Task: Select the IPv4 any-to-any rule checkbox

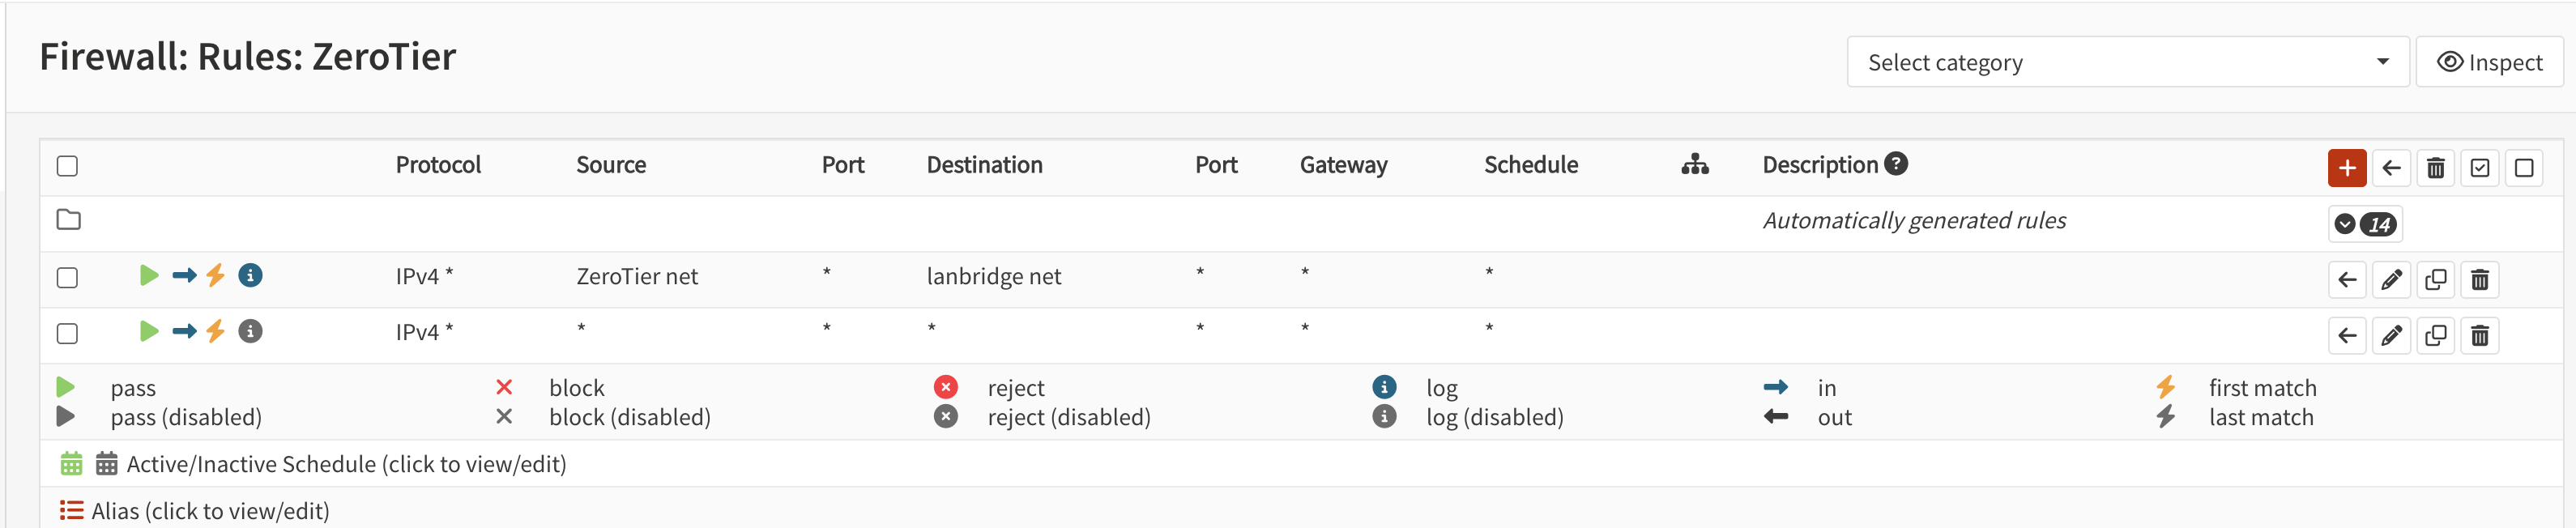Action: click(67, 333)
